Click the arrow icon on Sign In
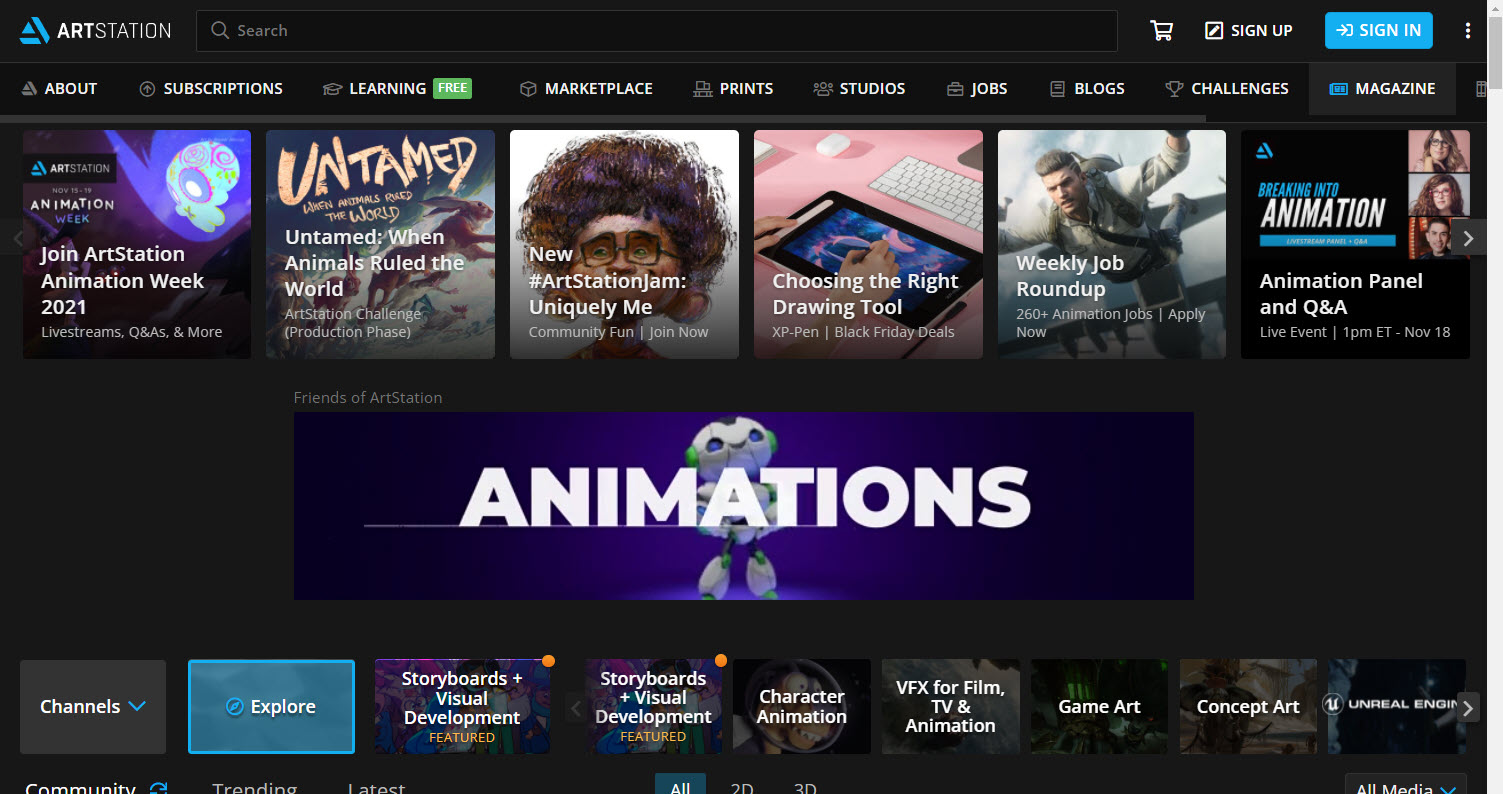Viewport: 1503px width, 794px height. (x=1345, y=30)
